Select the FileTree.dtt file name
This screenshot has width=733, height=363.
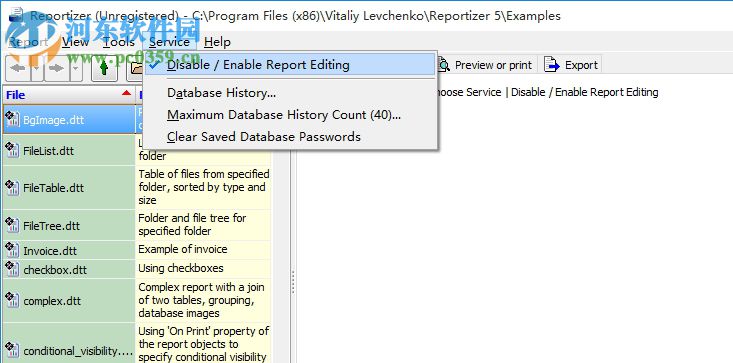[x=51, y=226]
